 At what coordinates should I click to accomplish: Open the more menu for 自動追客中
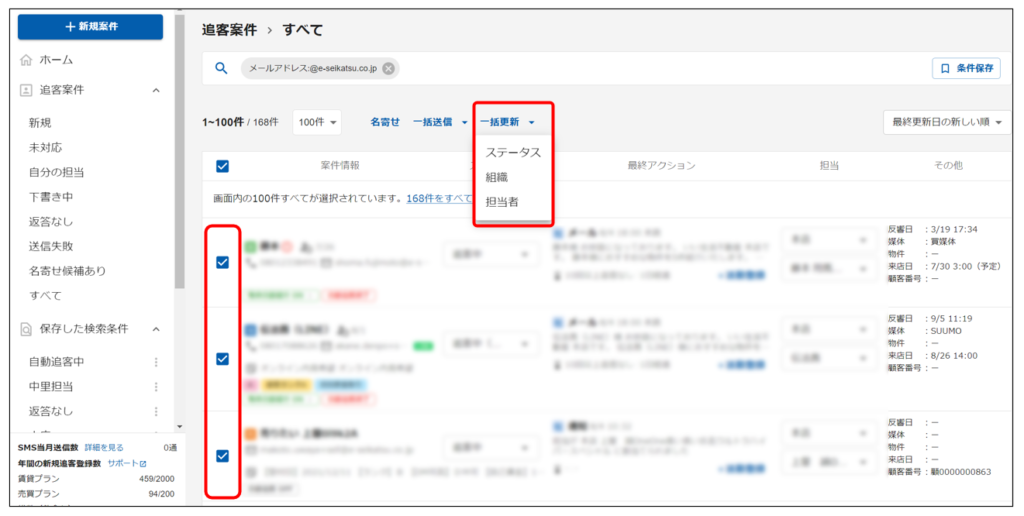click(x=156, y=362)
